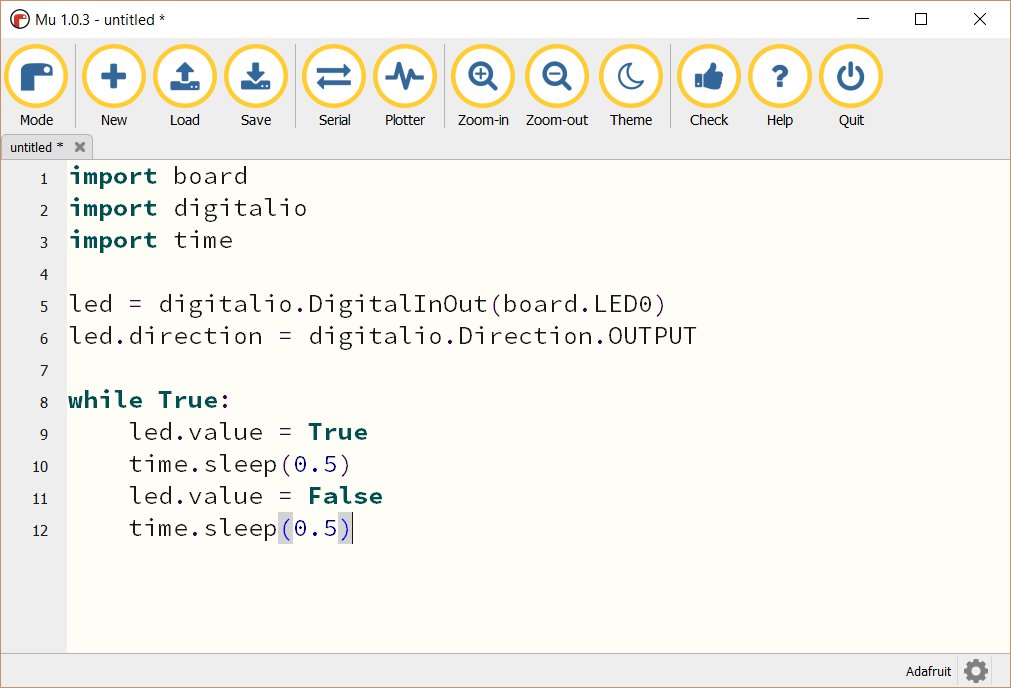The width and height of the screenshot is (1011, 688).
Task: Open the settings gear in status bar
Action: click(x=976, y=671)
